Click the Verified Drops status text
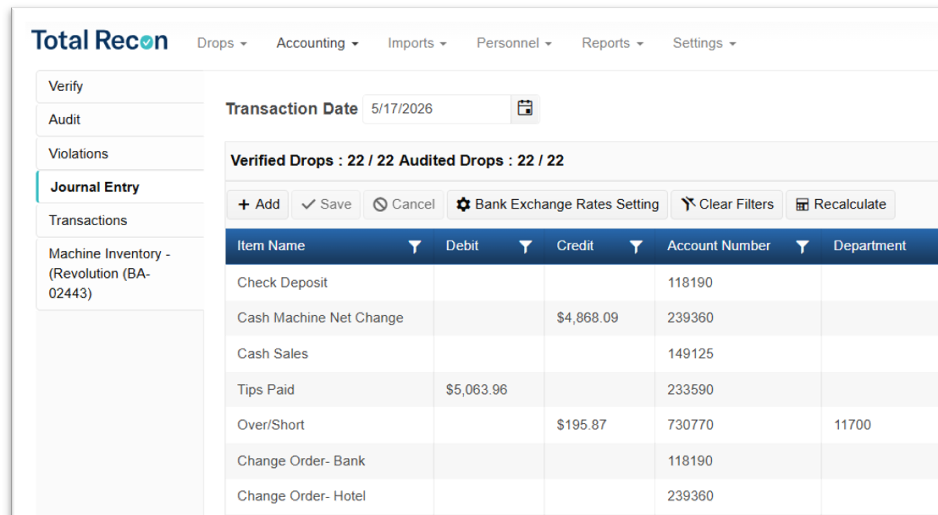 point(312,161)
